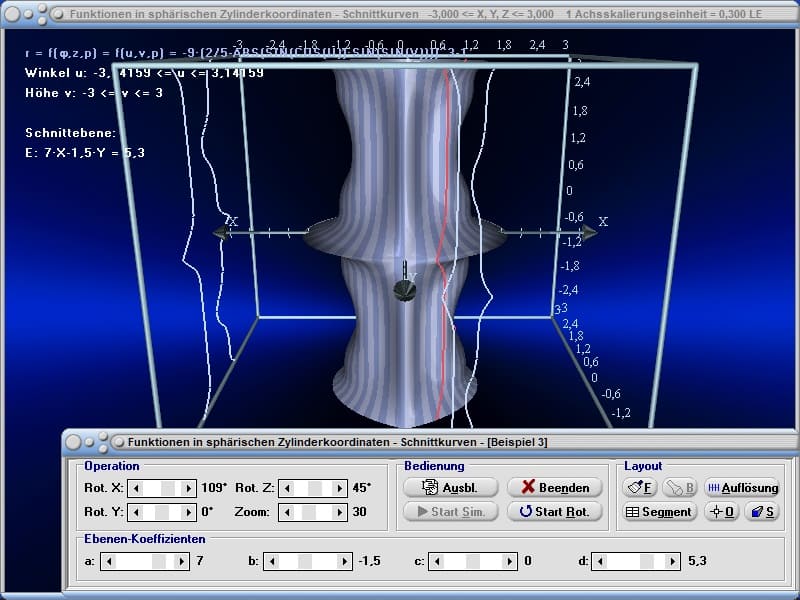Decrease Rot. Y with the left arrow
This screenshot has height=600, width=800.
136,512
